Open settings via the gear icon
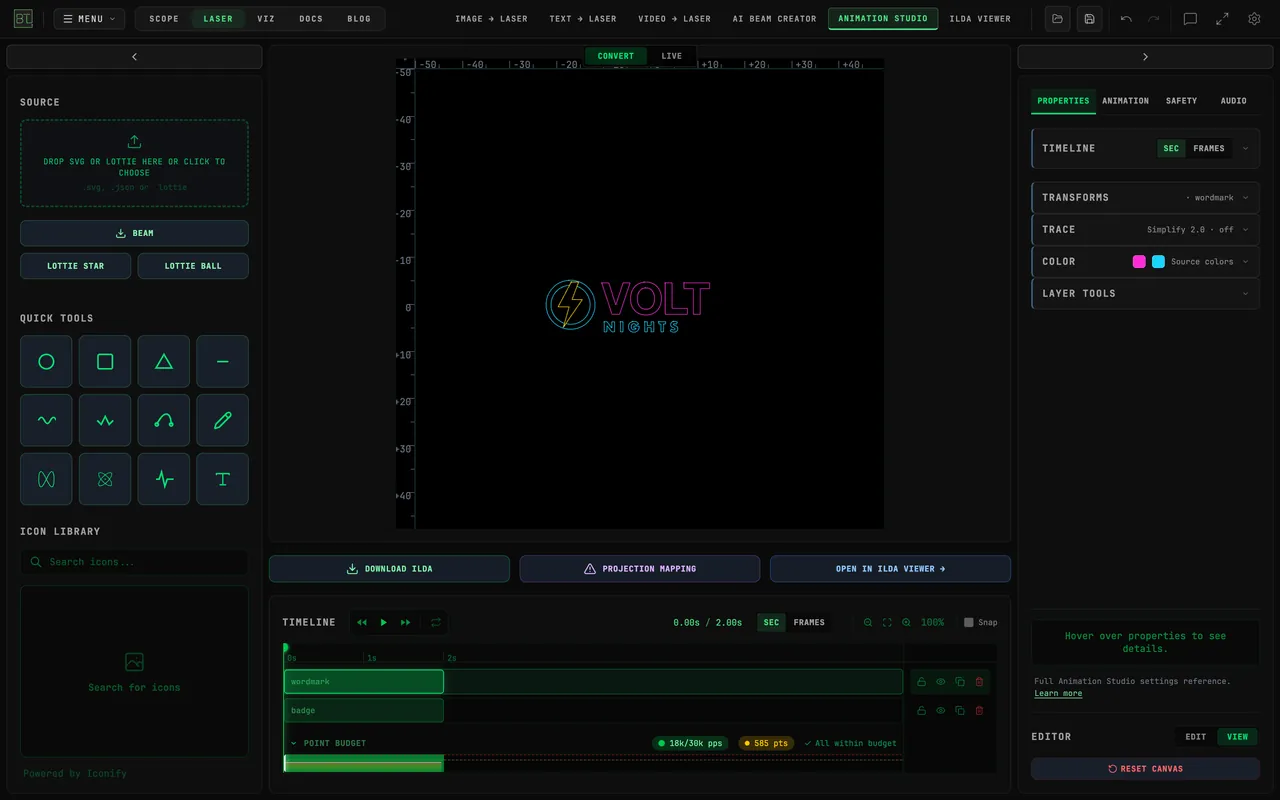1280x800 pixels. (1254, 19)
